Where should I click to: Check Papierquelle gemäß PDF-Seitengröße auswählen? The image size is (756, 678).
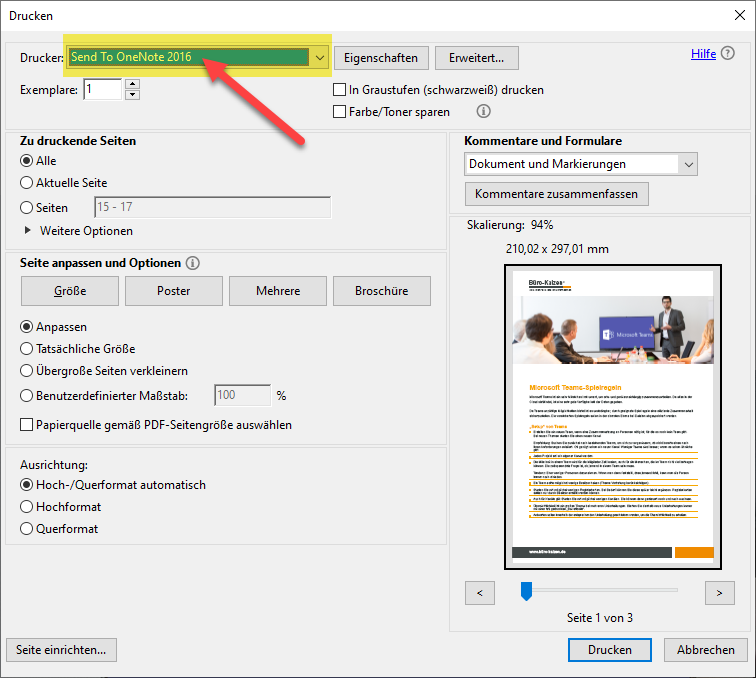27,425
